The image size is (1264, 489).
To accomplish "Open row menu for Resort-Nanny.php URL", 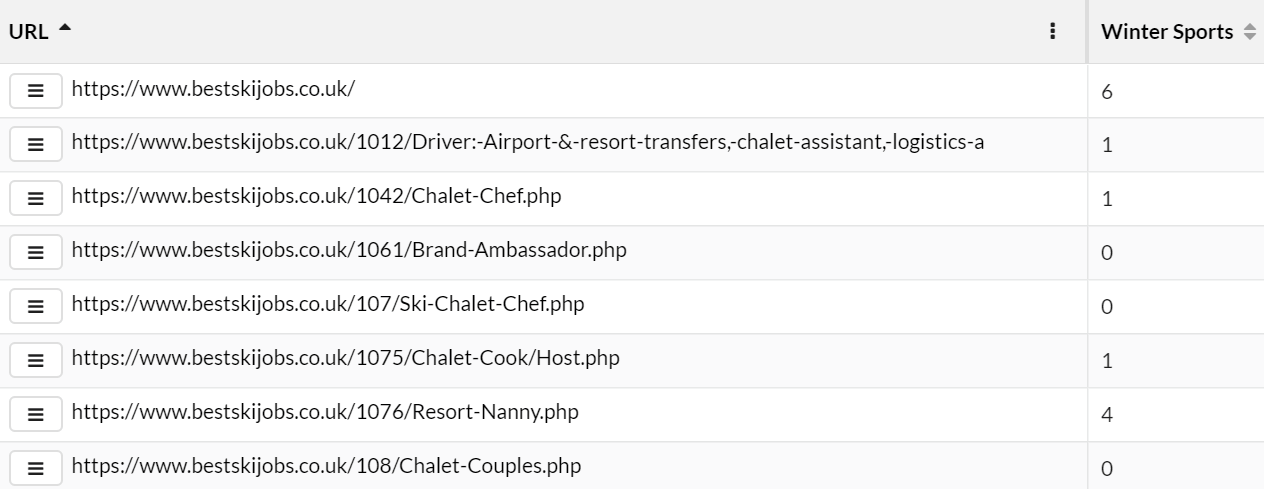I will tap(36, 414).
